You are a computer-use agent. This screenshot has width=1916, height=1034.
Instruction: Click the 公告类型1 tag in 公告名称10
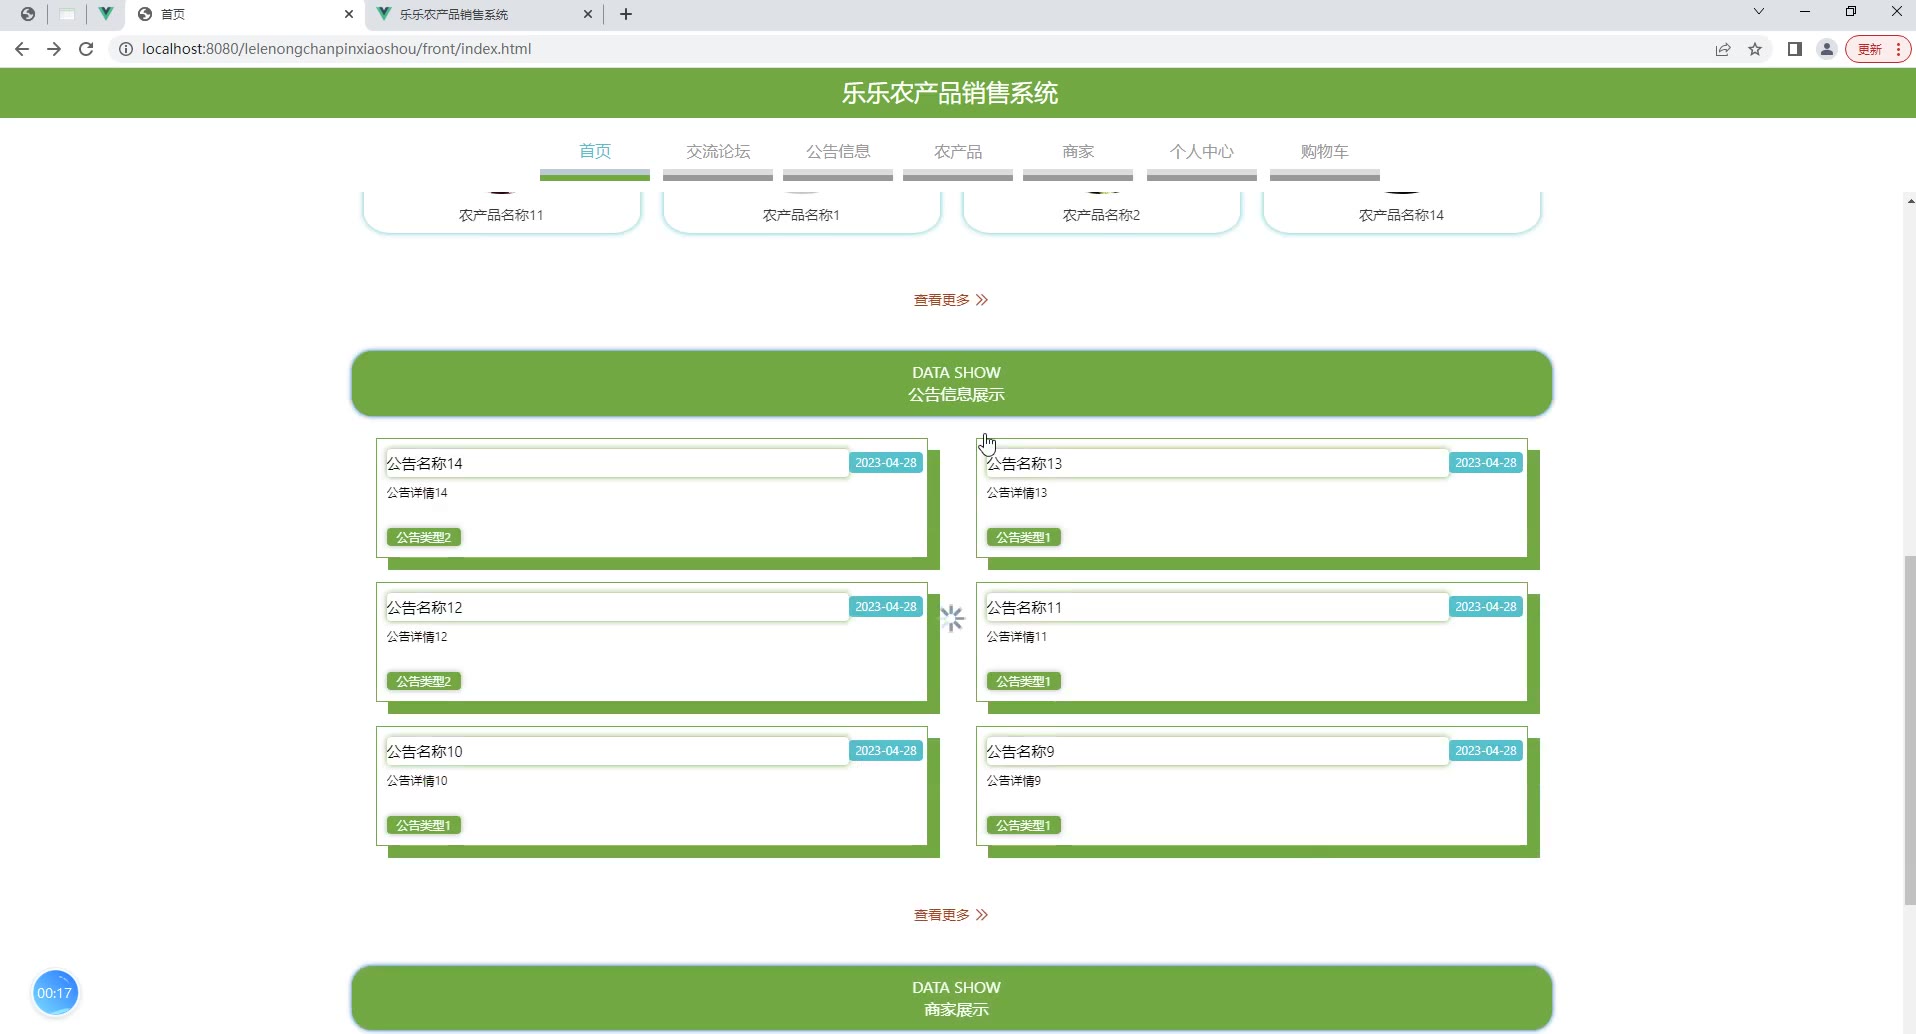point(424,825)
